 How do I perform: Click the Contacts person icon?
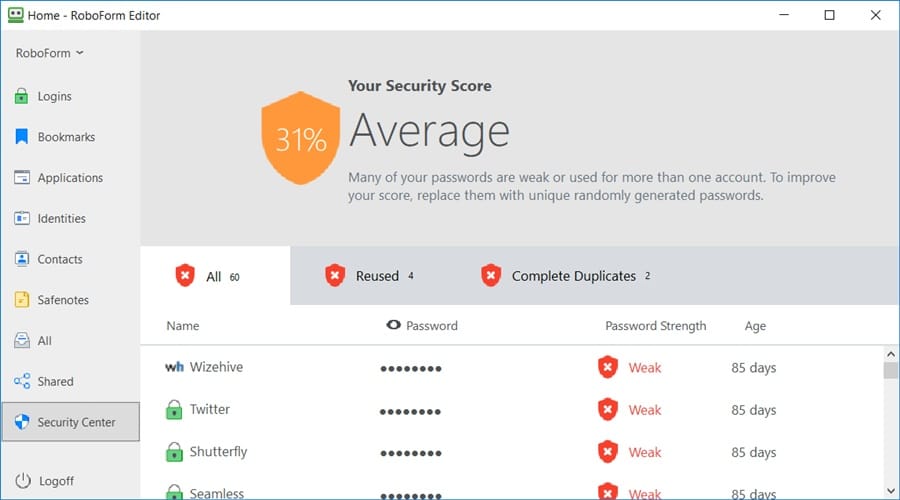(21, 259)
